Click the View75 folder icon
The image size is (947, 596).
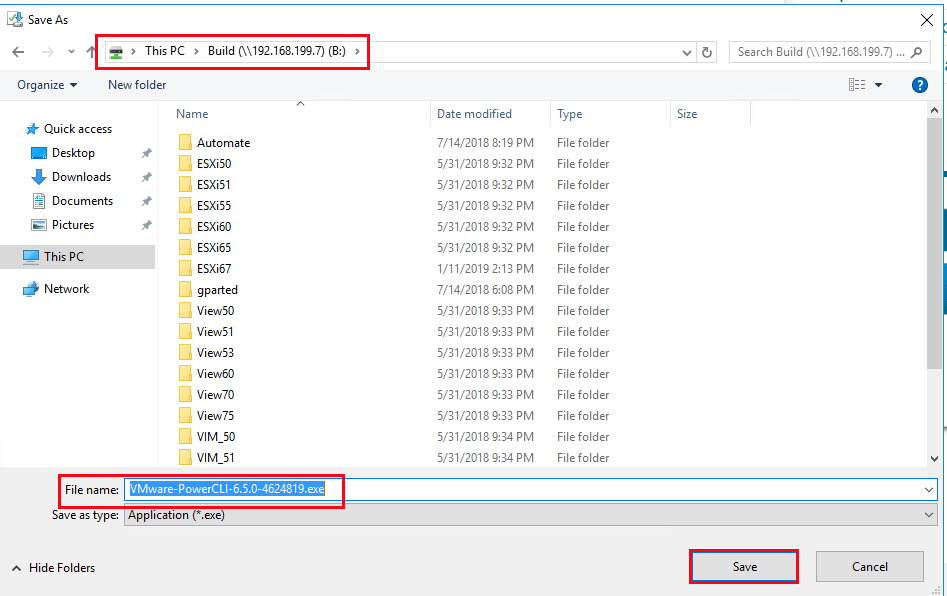[x=185, y=415]
